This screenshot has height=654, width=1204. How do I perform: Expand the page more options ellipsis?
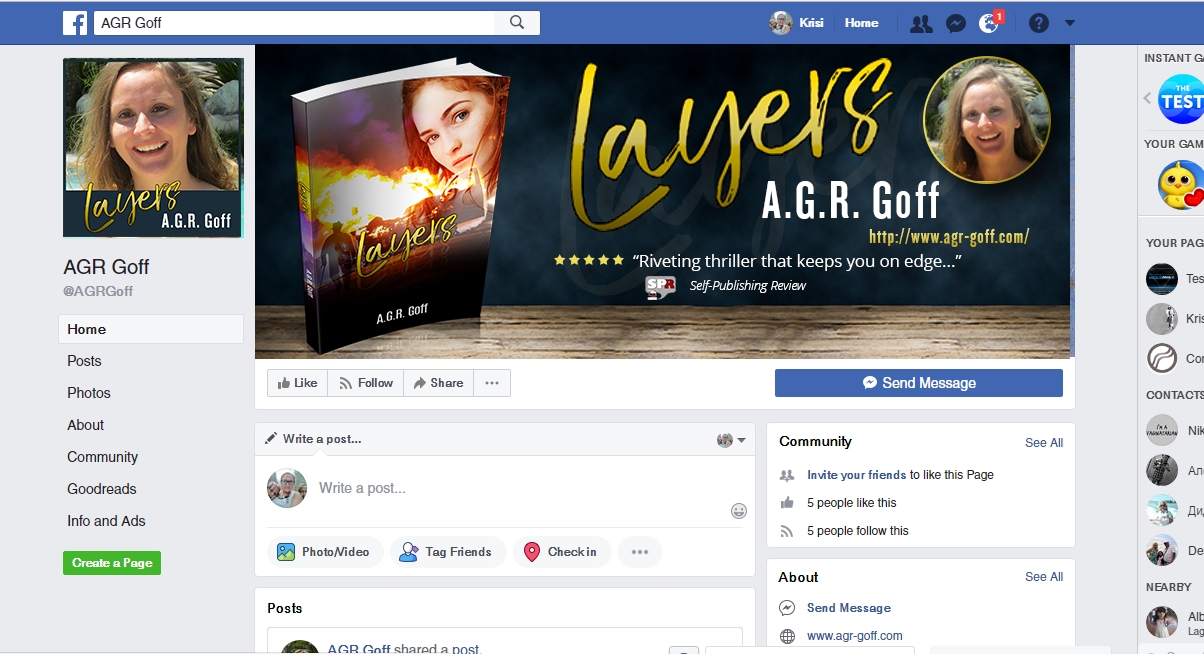(x=491, y=382)
